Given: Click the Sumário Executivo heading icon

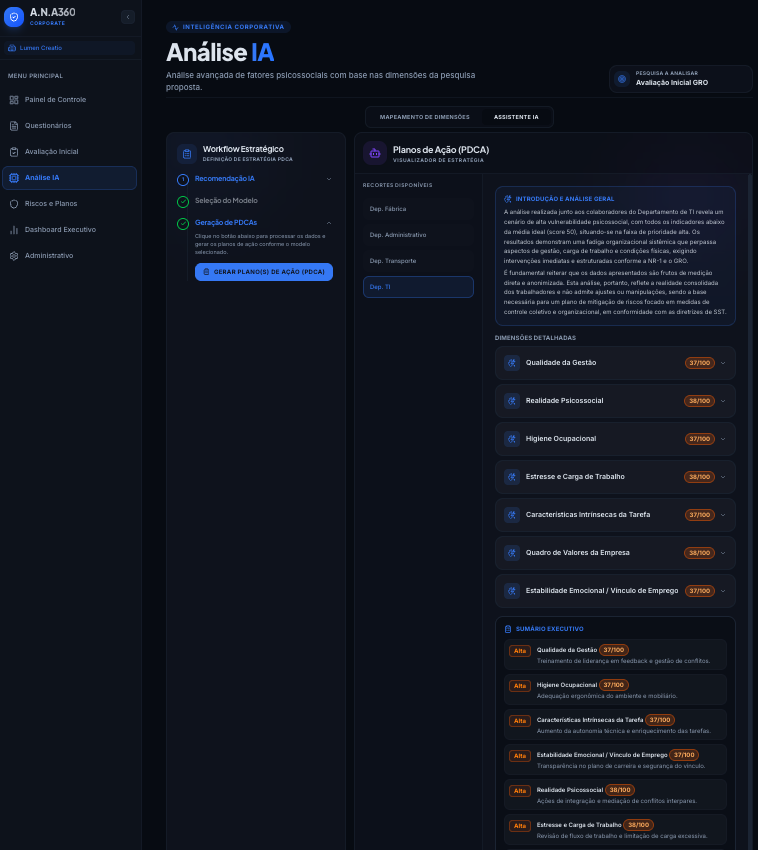Looking at the screenshot, I should pyautogui.click(x=508, y=629).
